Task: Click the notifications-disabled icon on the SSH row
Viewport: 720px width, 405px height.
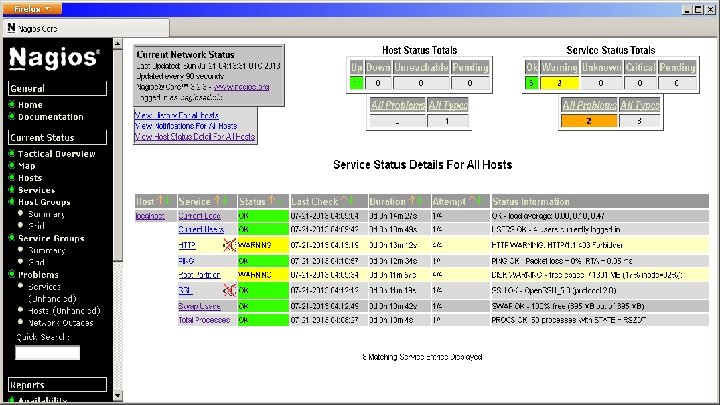Action: tap(230, 290)
